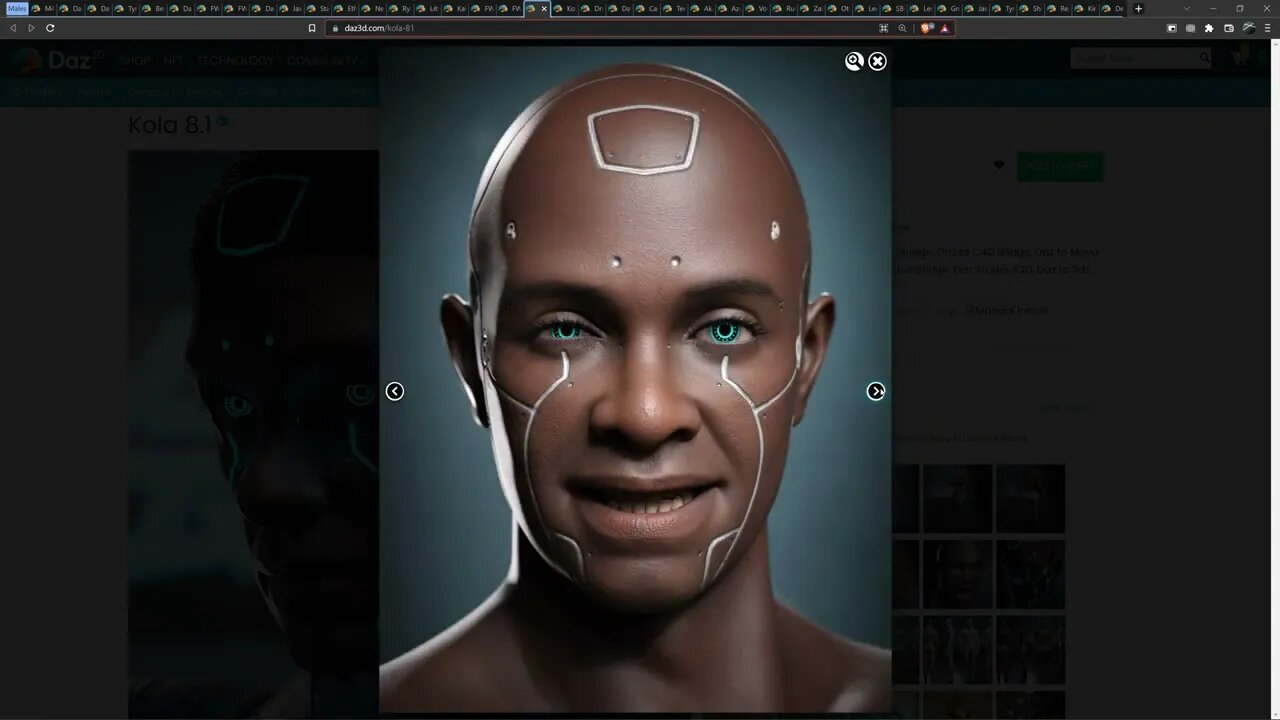
Task: Reload the daz3d page
Action: pos(50,28)
